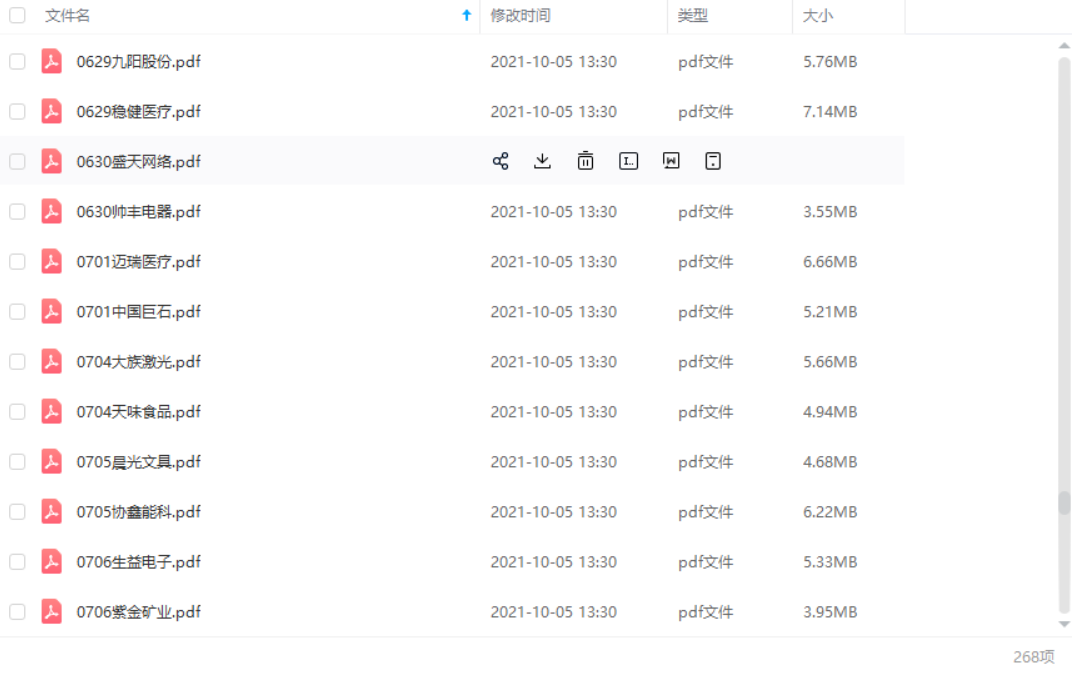Open the file 0706紫金矿业.pdf
The width and height of the screenshot is (1072, 675).
click(x=139, y=611)
